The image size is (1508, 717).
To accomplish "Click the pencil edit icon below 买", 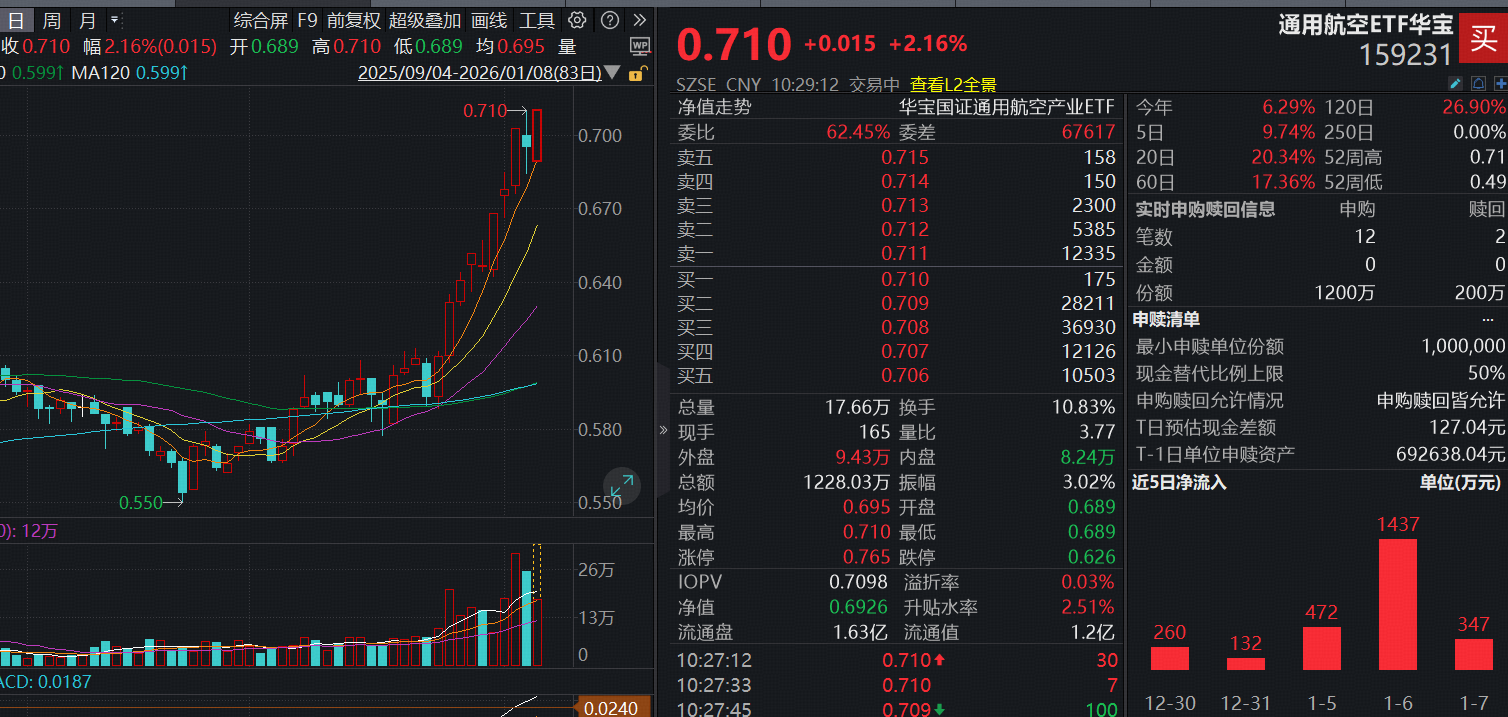I will 1455,84.
